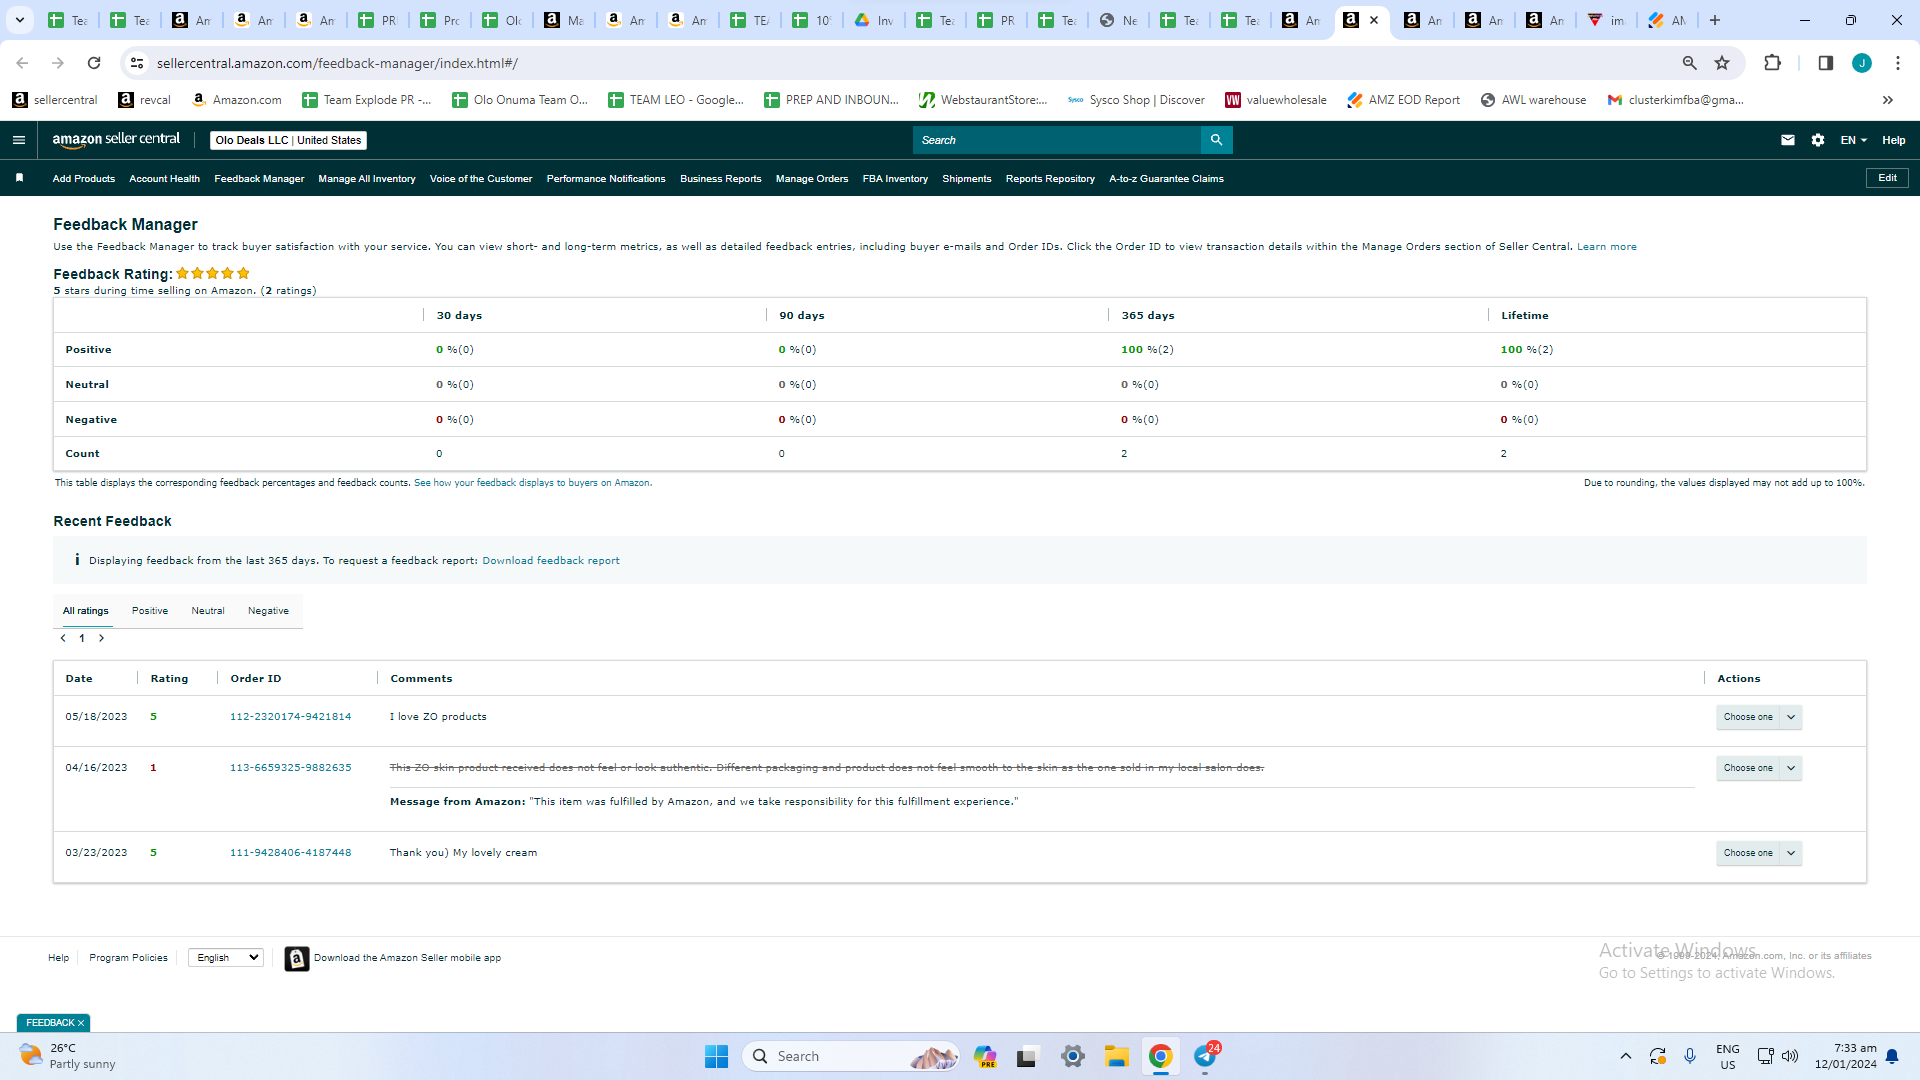The width and height of the screenshot is (1920, 1080).
Task: Open order 113-6659325-9882635
Action: [291, 768]
